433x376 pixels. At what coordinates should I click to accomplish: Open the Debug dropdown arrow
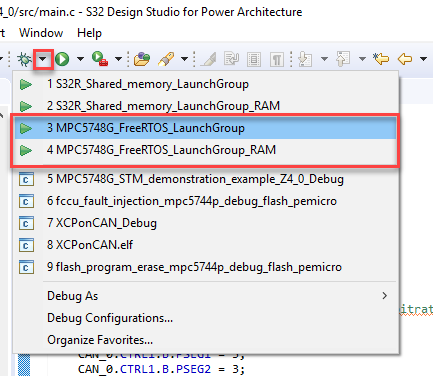[x=43, y=59]
